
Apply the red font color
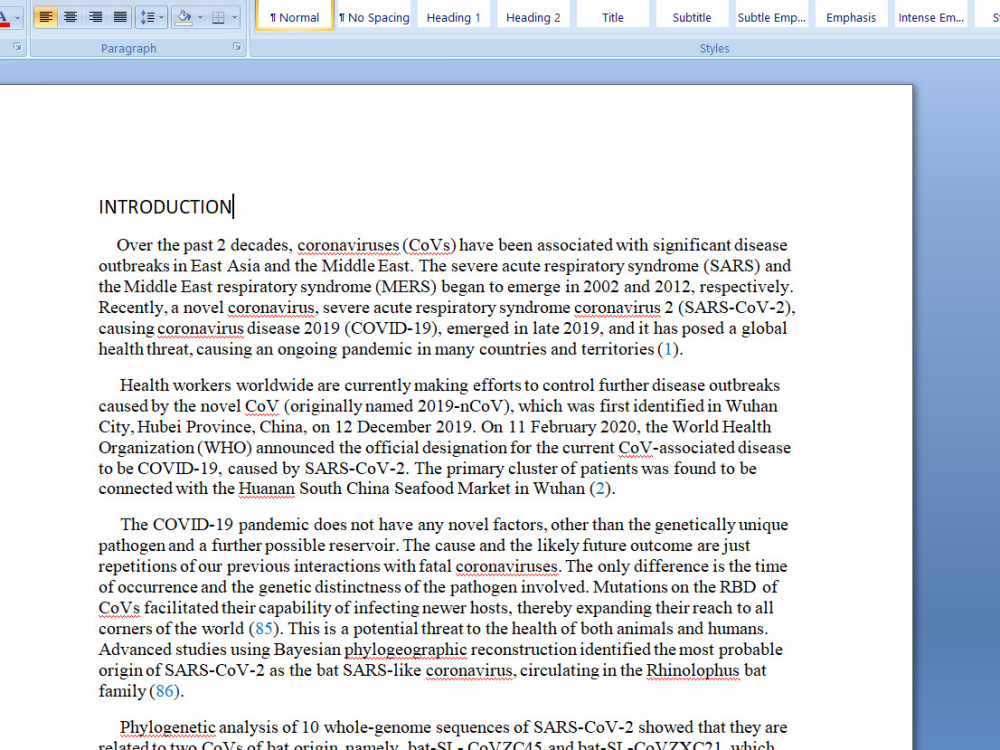pyautogui.click(x=4, y=17)
